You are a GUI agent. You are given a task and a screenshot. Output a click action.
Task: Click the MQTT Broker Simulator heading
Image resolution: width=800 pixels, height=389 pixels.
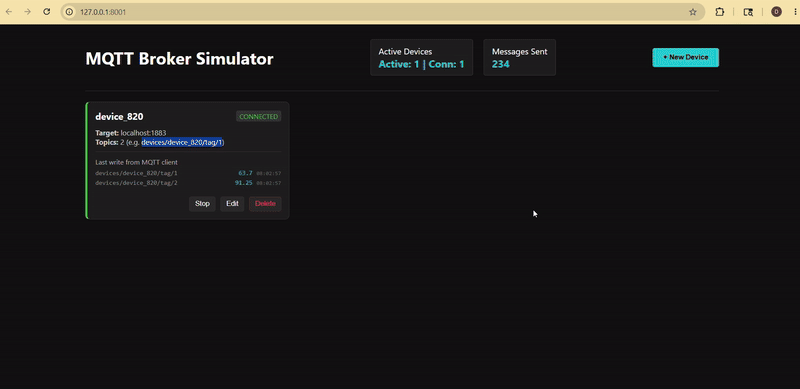point(179,59)
